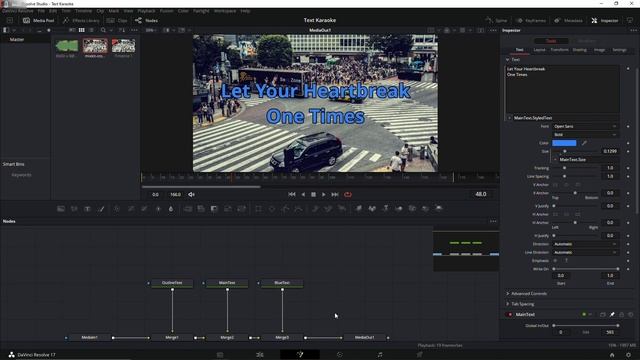Toggle the Inspector panel
This screenshot has width=640, height=360.
(x=605, y=20)
